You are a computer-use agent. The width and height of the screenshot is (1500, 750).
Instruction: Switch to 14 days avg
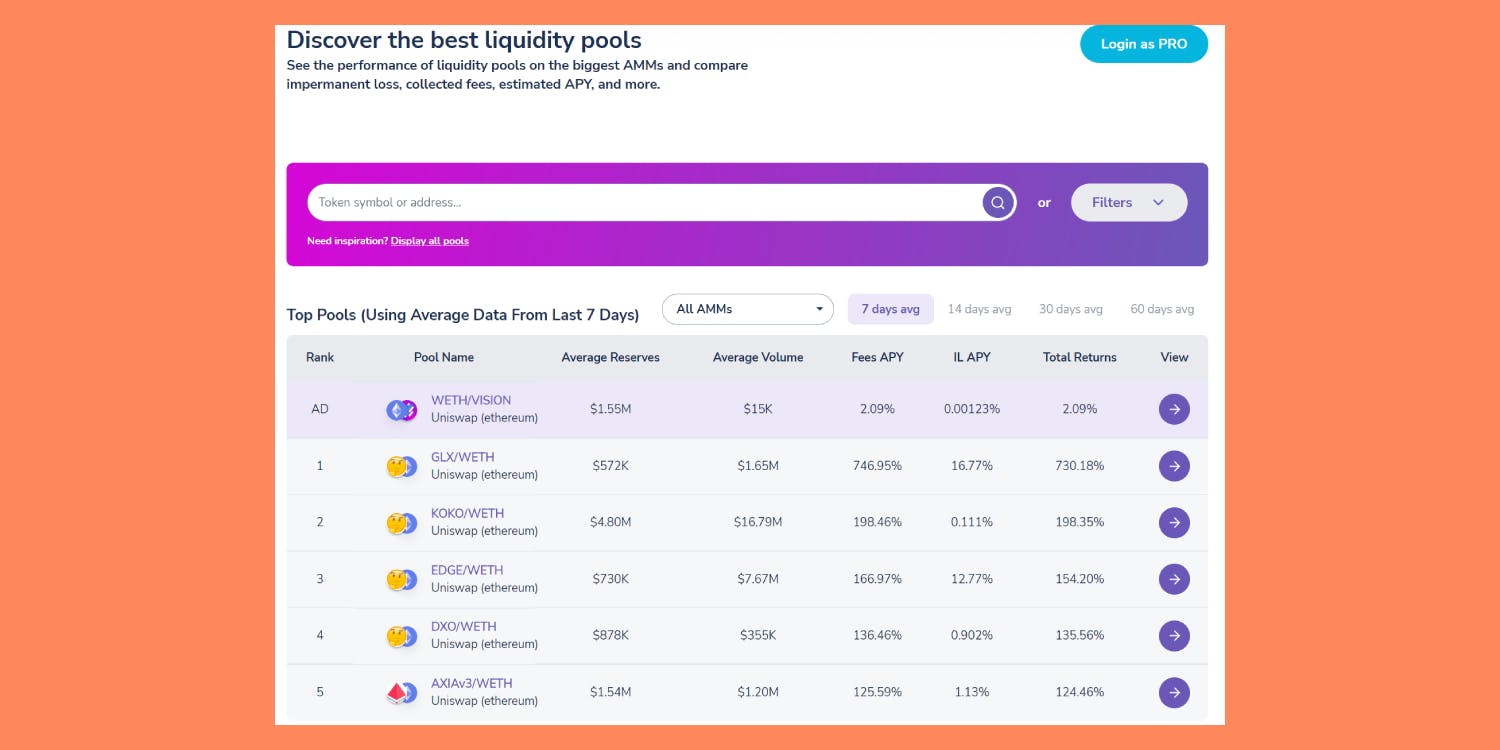pyautogui.click(x=979, y=309)
